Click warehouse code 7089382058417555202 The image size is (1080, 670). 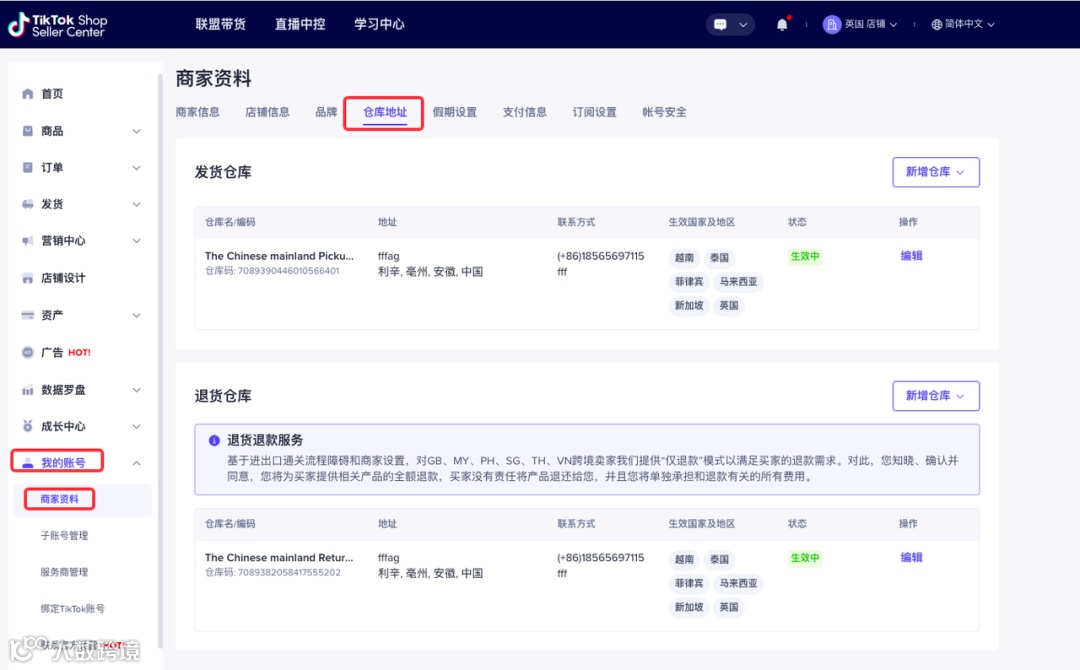coord(289,573)
